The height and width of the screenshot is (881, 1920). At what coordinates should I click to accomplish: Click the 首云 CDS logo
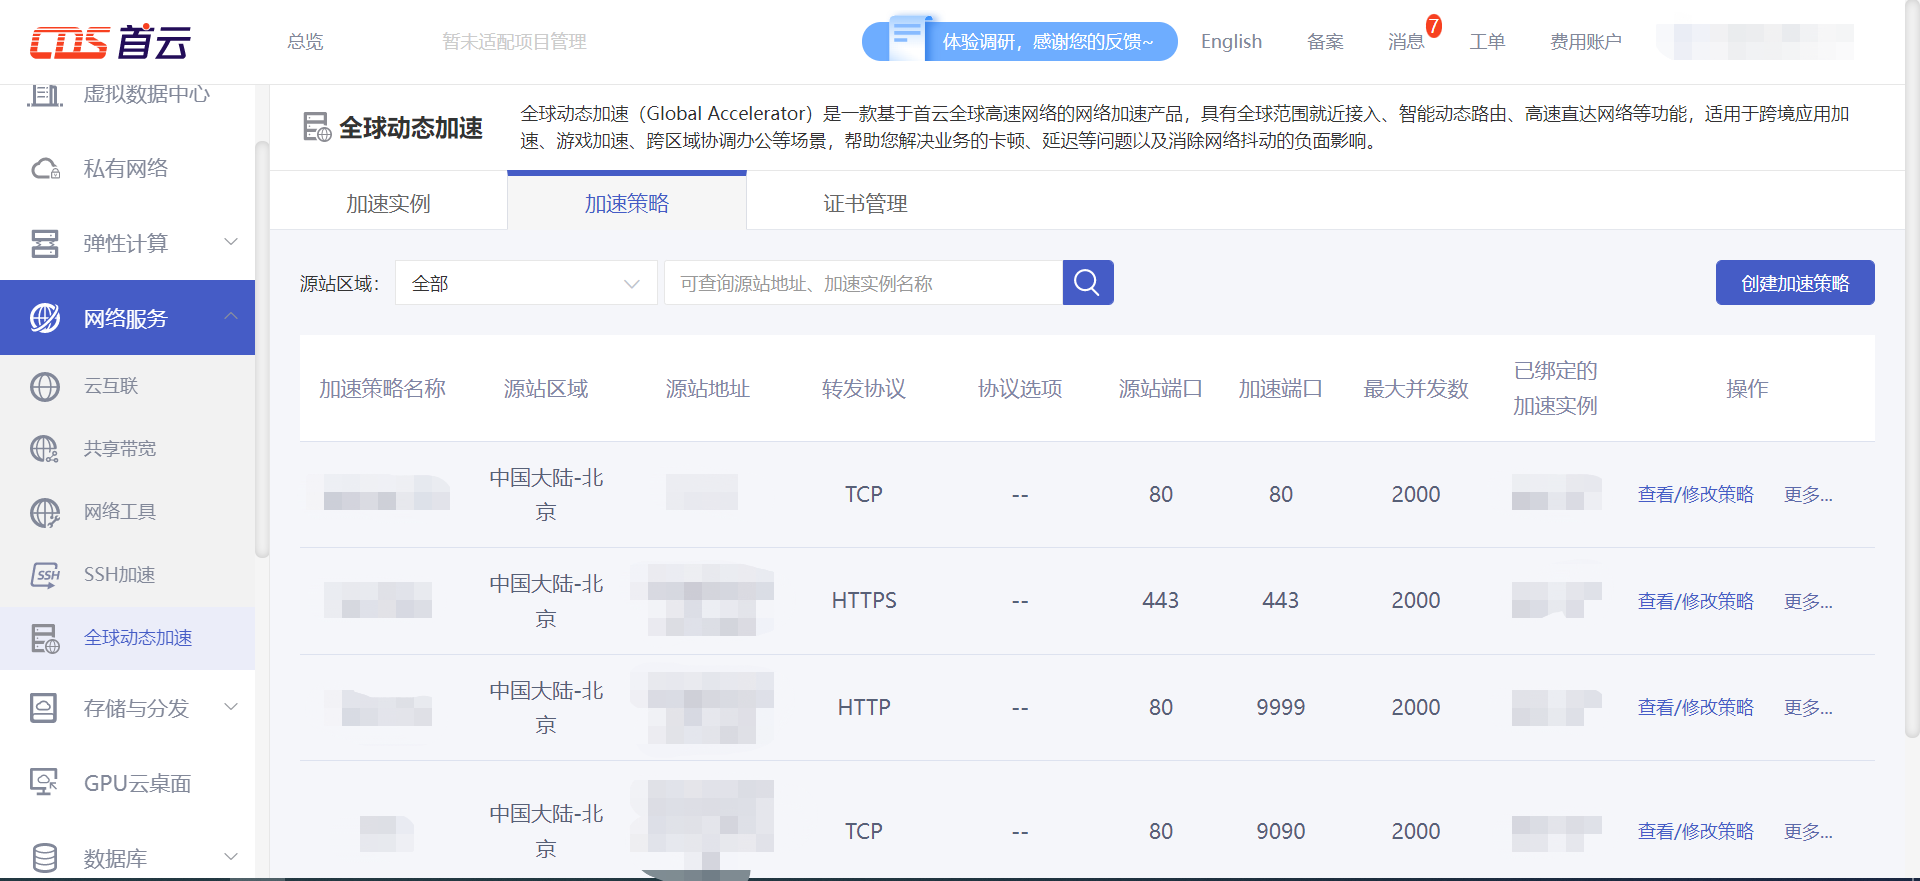tap(110, 42)
